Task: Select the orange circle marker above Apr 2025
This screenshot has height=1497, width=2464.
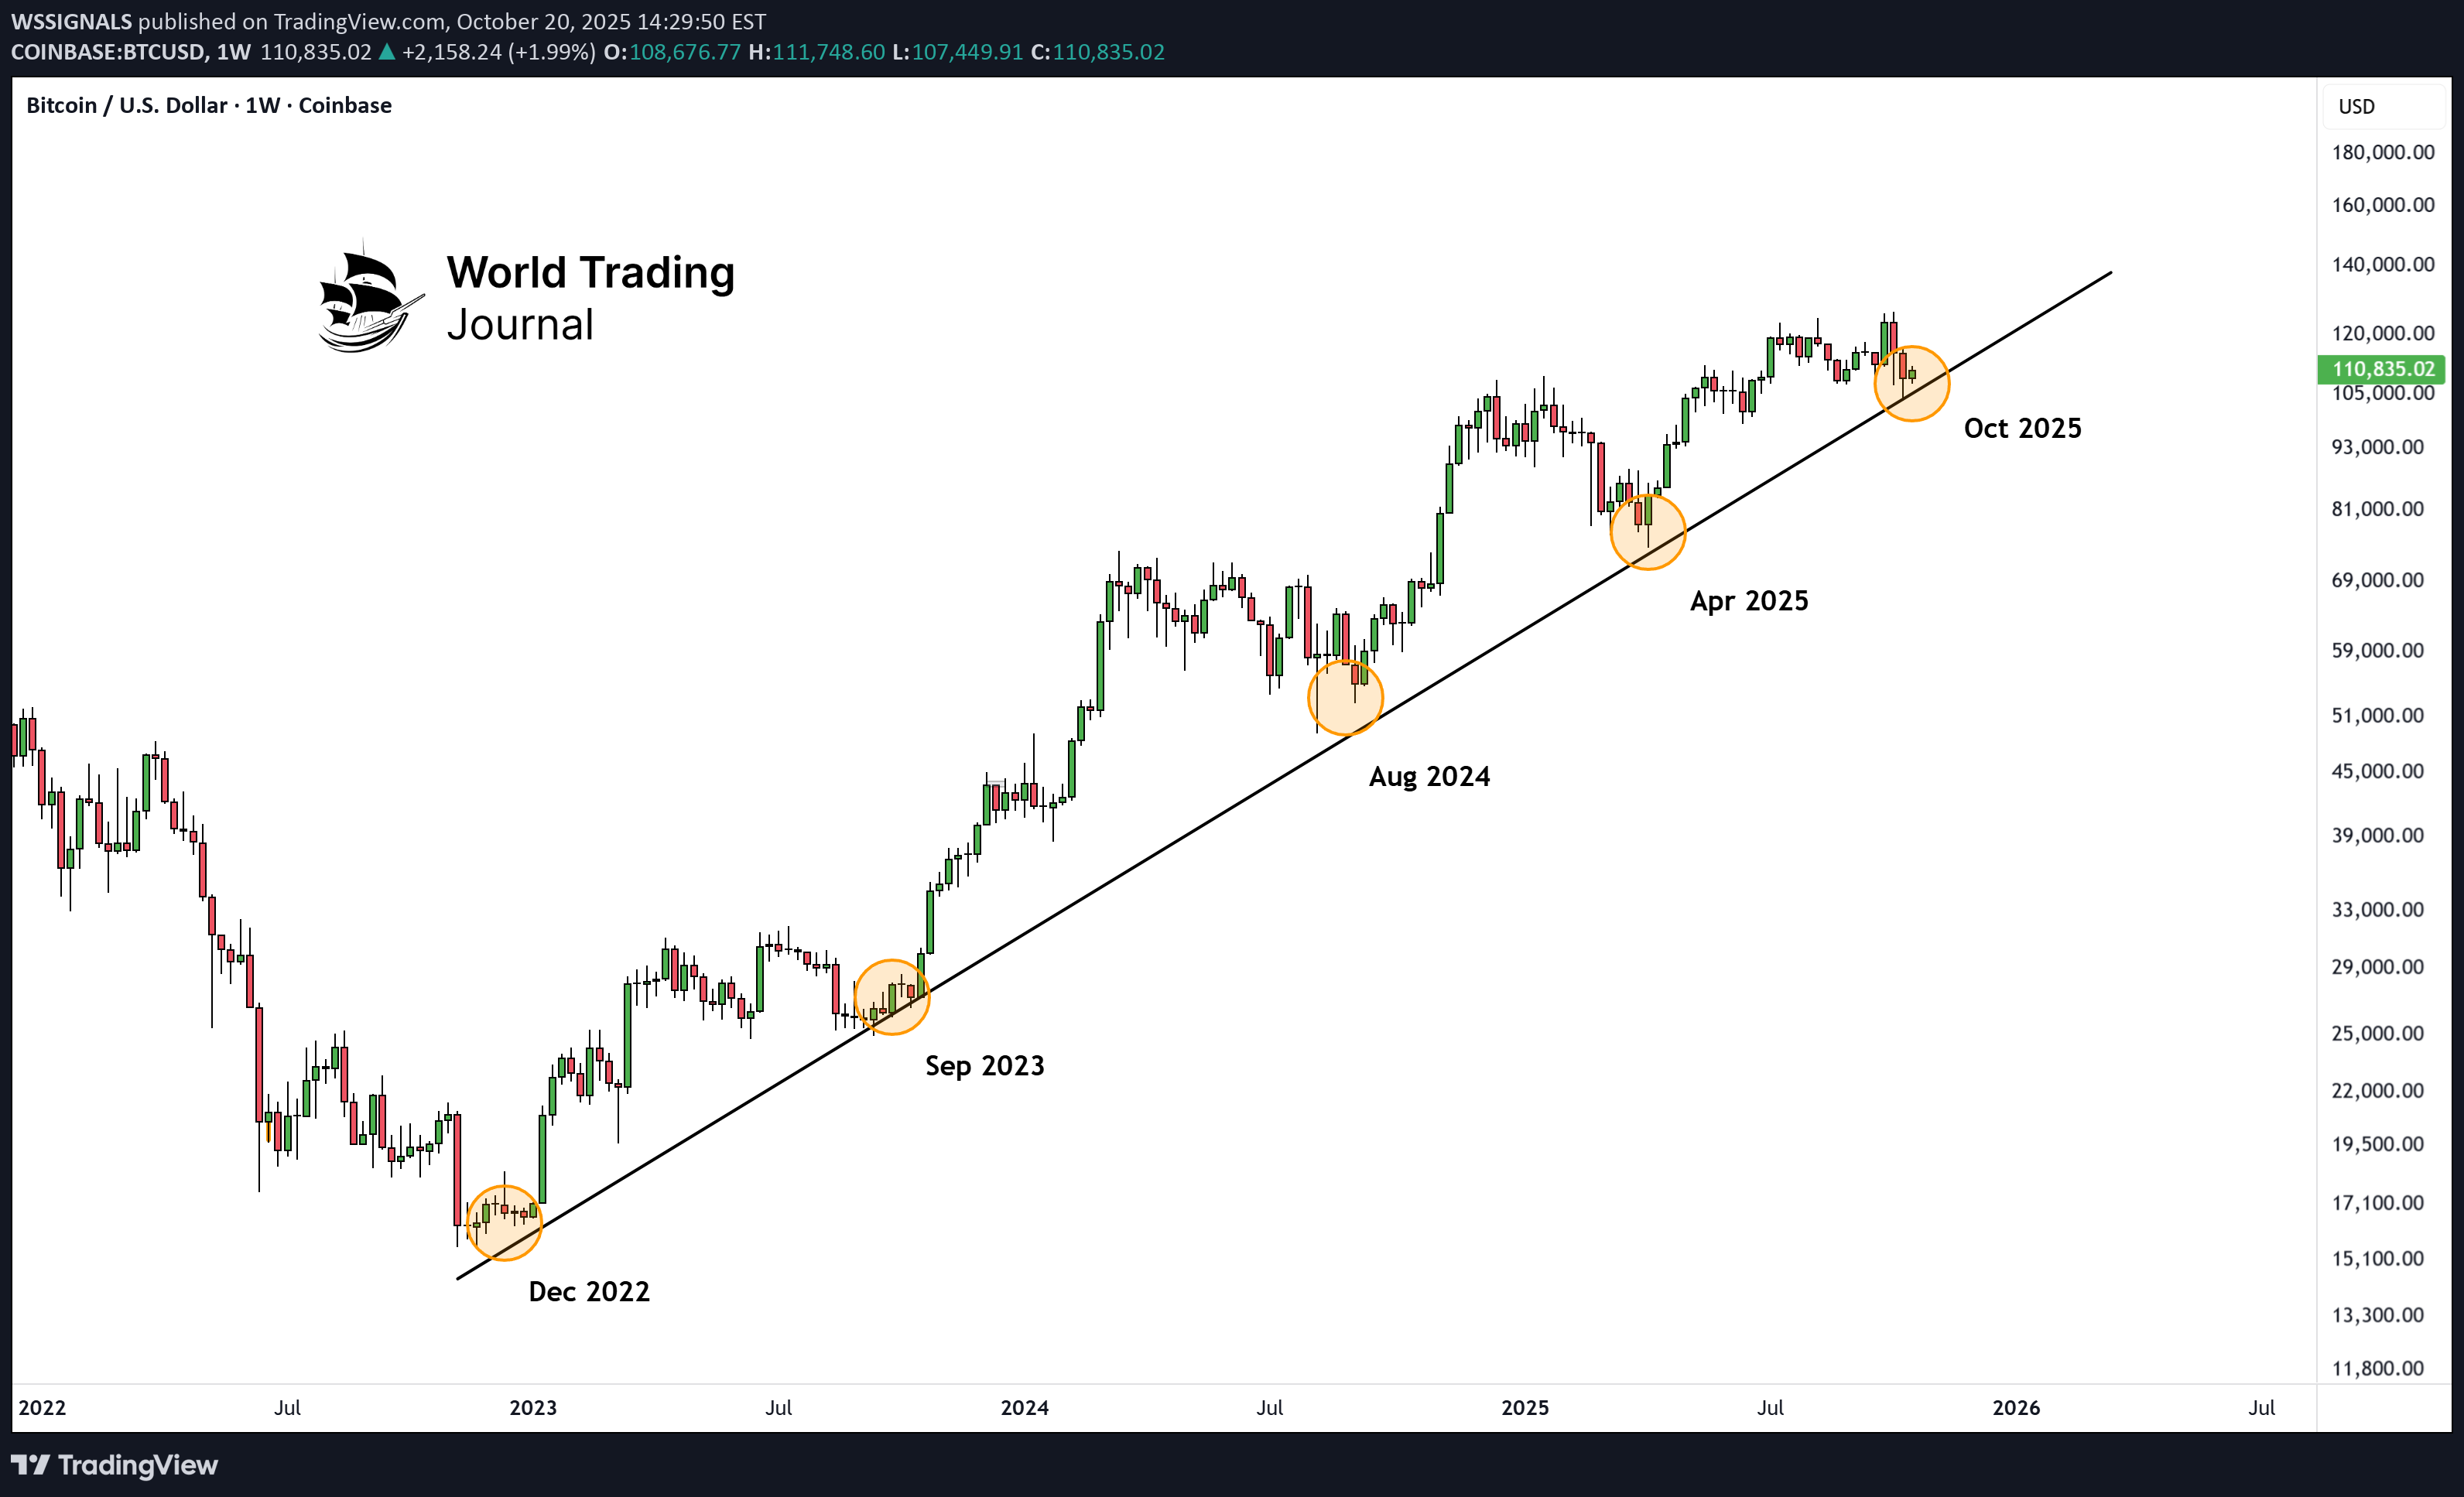Action: coord(1647,531)
